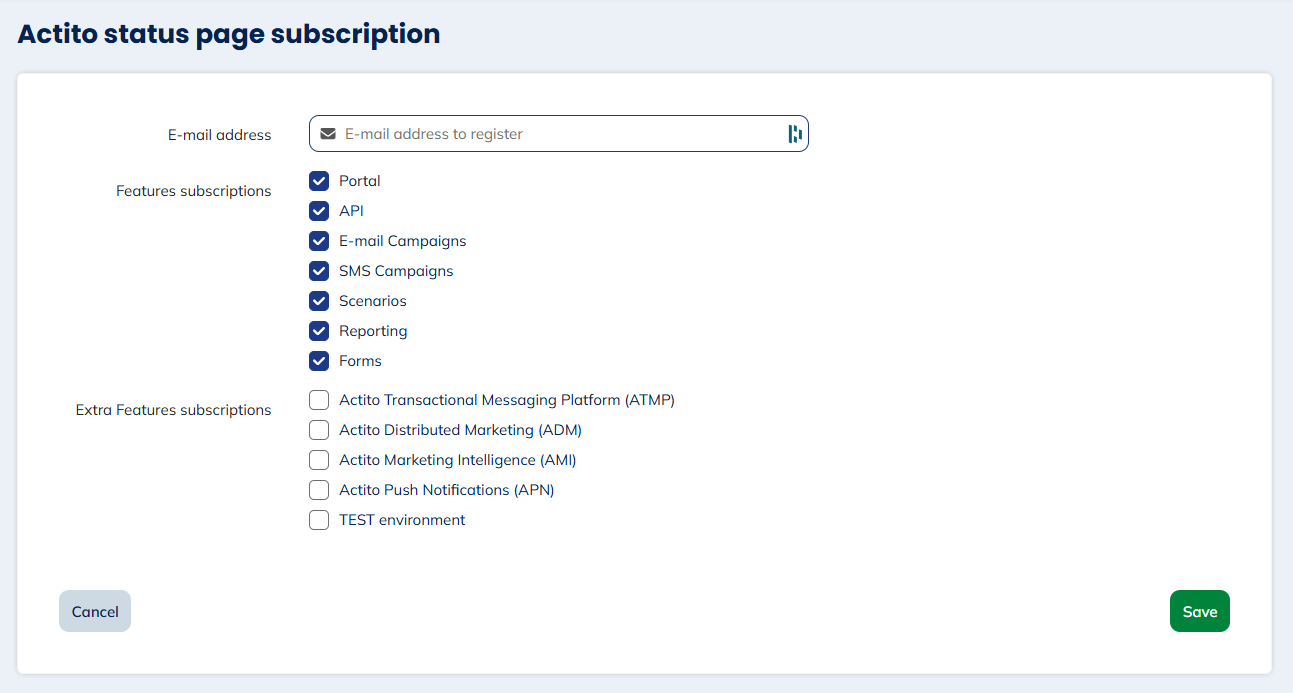1293x693 pixels.
Task: Uncheck the Scenarios subscription
Action: pos(319,301)
